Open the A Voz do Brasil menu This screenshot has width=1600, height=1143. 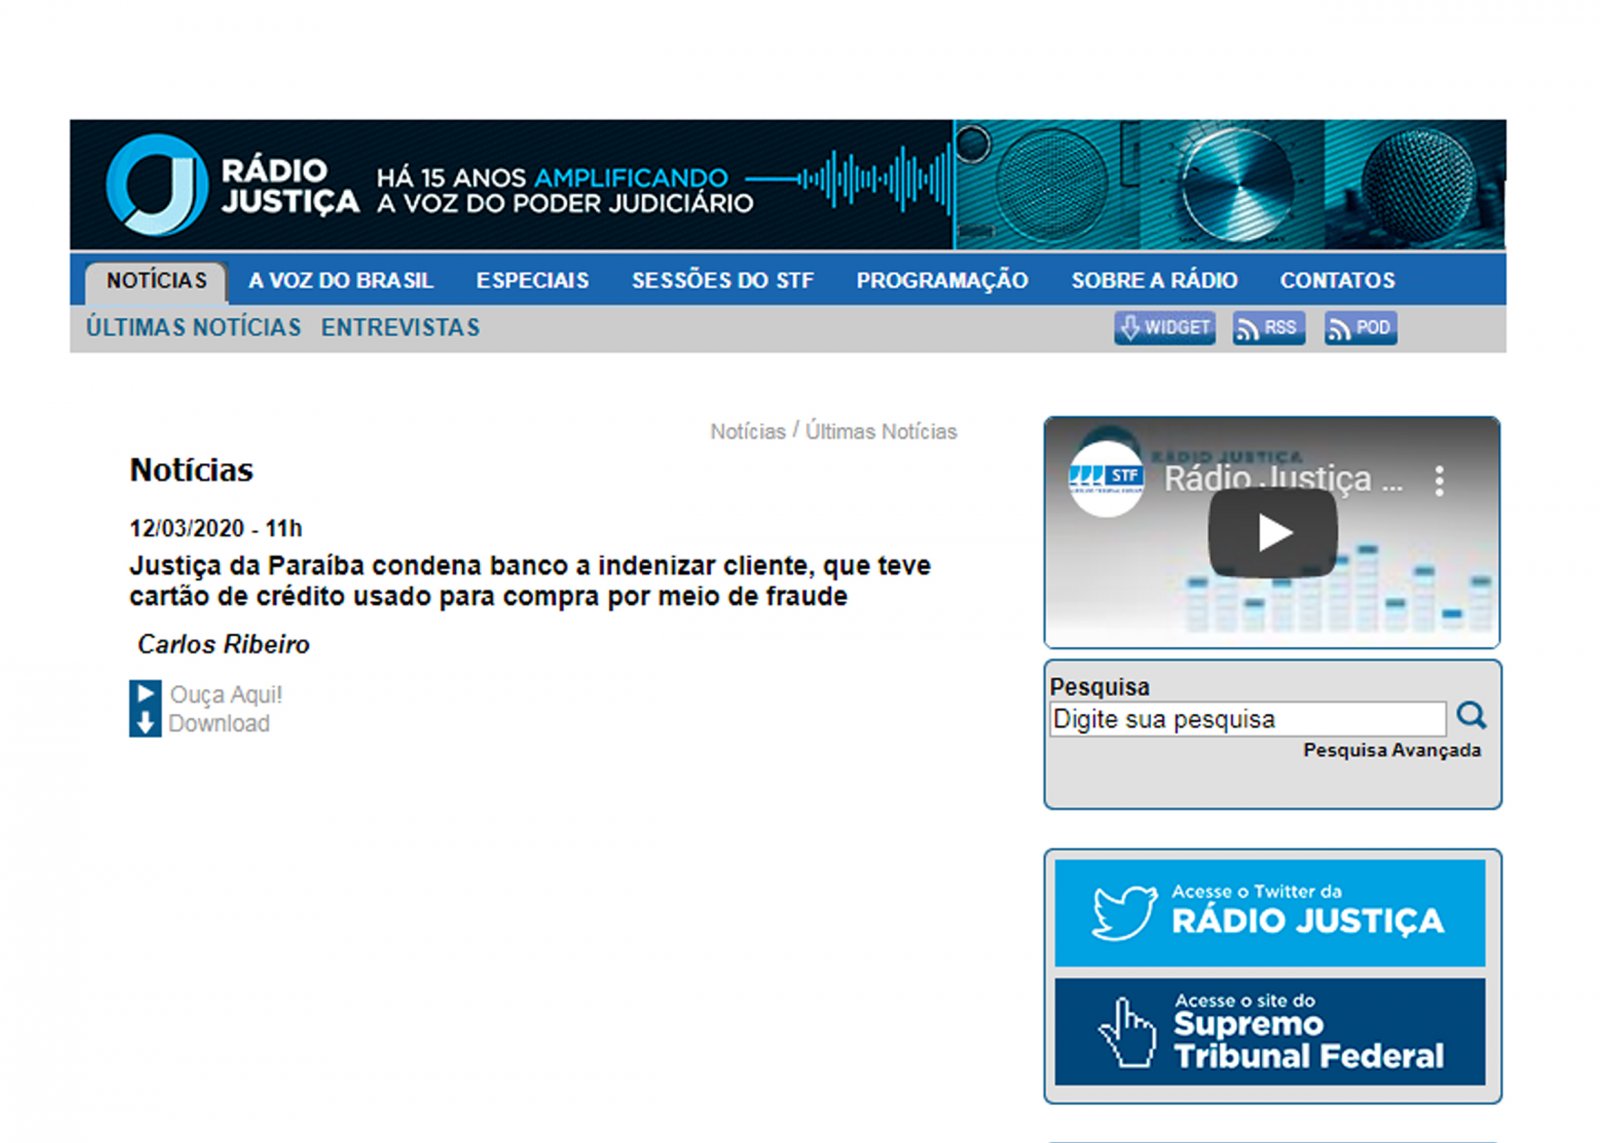tap(341, 281)
